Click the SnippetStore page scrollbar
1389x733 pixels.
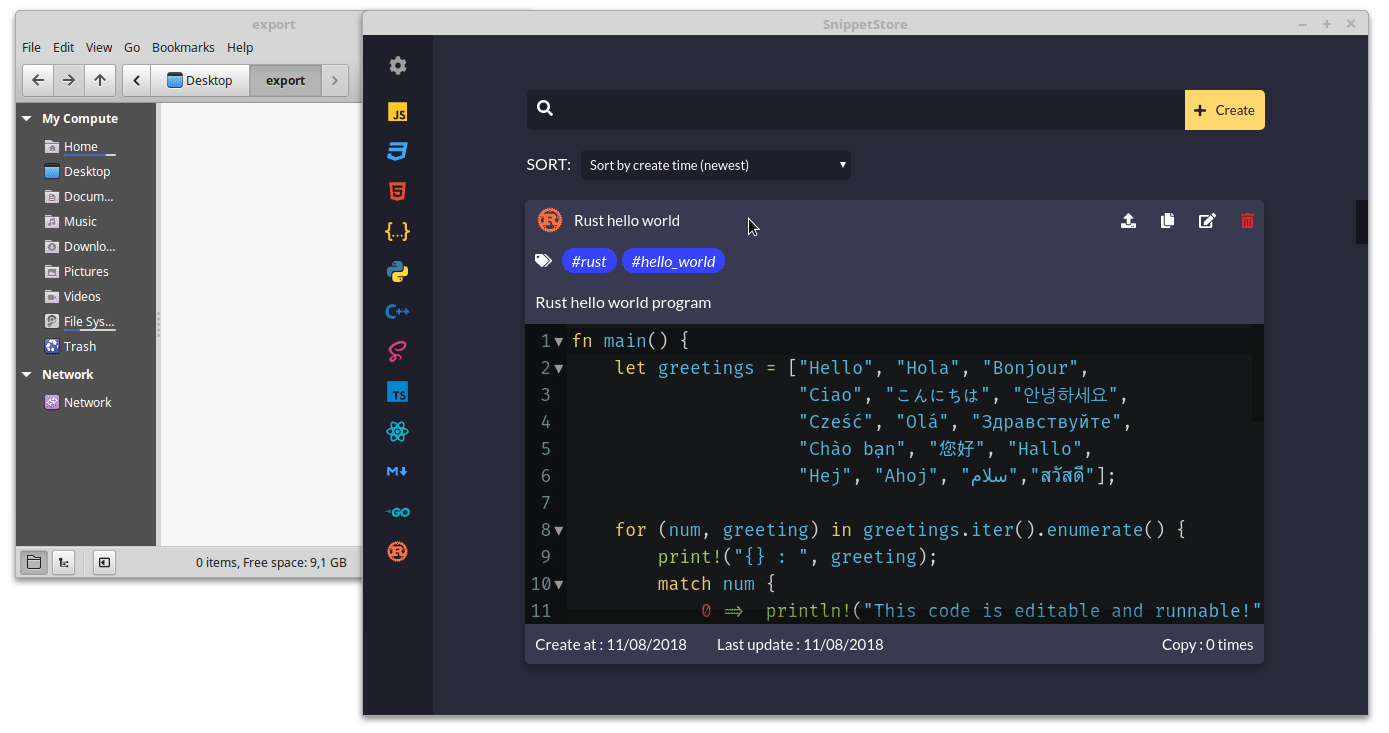(1361, 222)
